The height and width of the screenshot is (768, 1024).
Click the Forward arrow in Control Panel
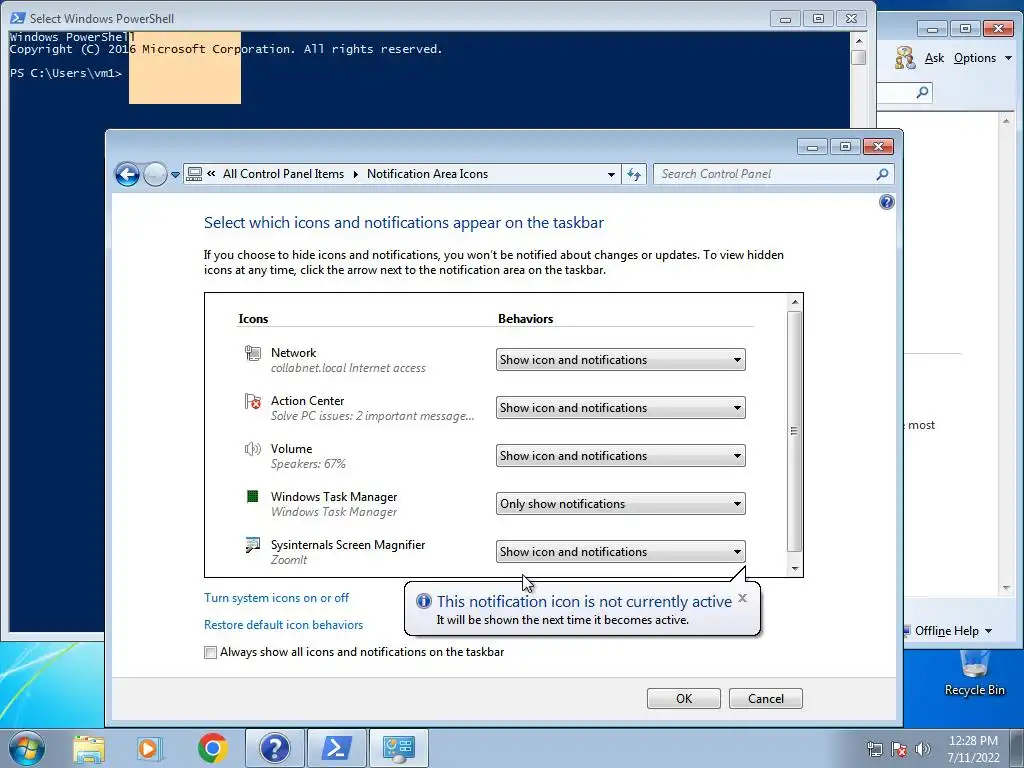pyautogui.click(x=155, y=174)
